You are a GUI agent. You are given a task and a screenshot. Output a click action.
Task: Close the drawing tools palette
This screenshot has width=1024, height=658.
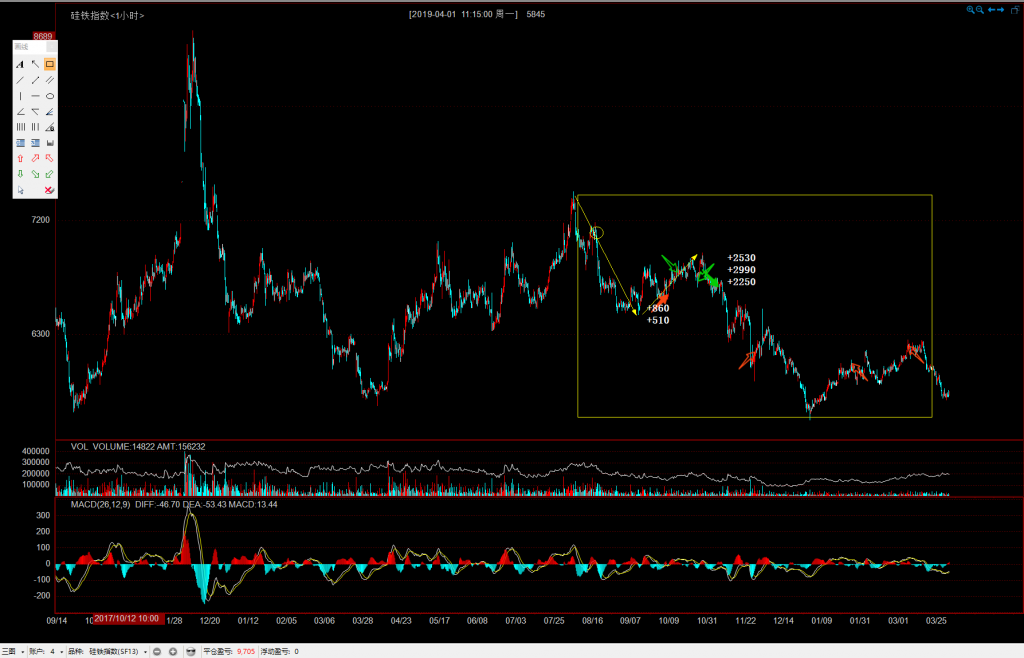(x=53, y=46)
